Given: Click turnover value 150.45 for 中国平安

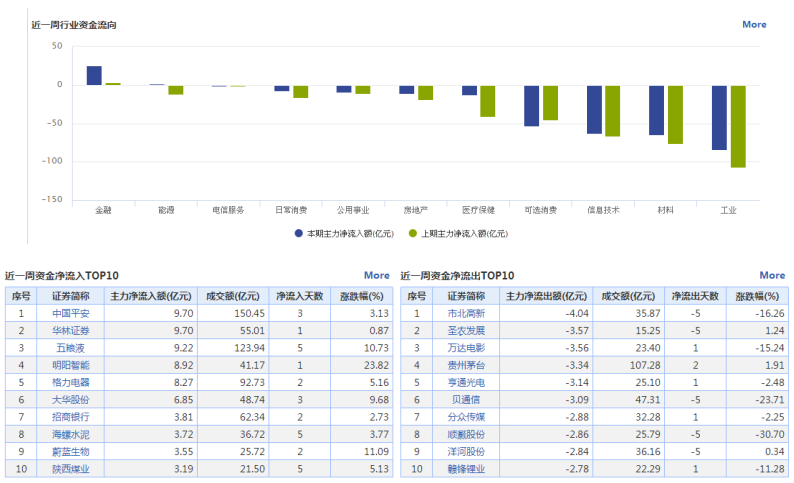Looking at the screenshot, I should tap(249, 313).
